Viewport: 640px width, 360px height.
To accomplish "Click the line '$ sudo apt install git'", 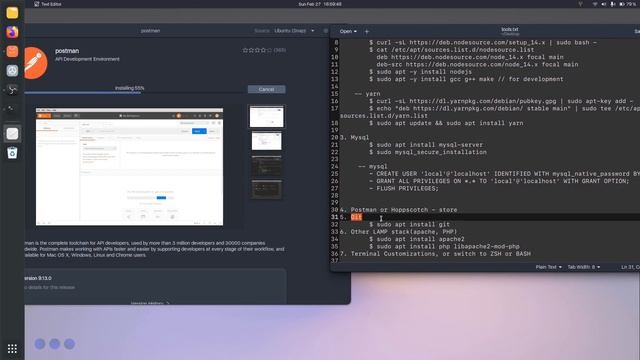I will (409, 224).
